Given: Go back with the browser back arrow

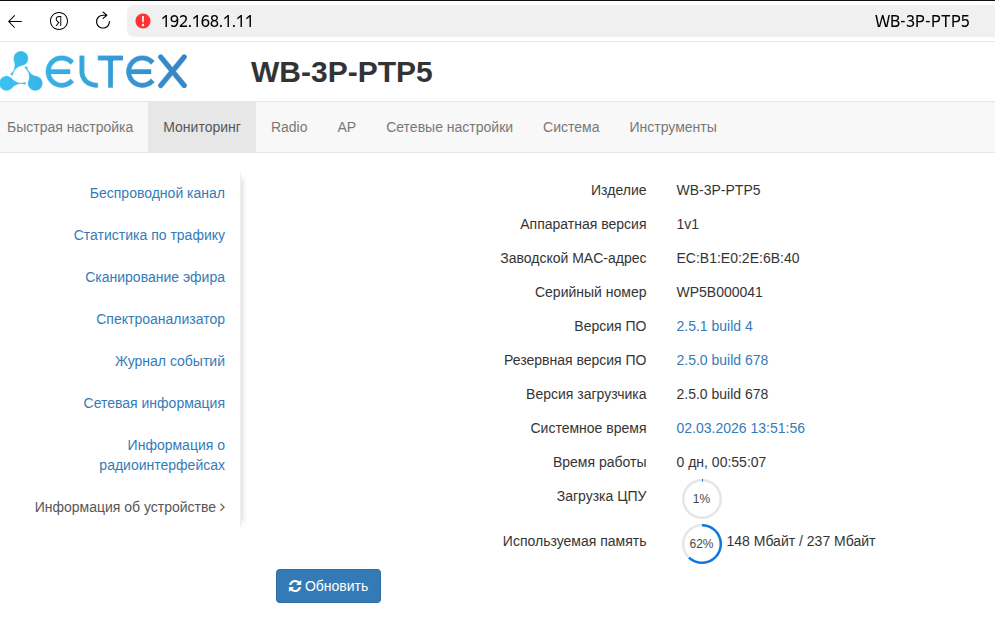Looking at the screenshot, I should (x=15, y=21).
